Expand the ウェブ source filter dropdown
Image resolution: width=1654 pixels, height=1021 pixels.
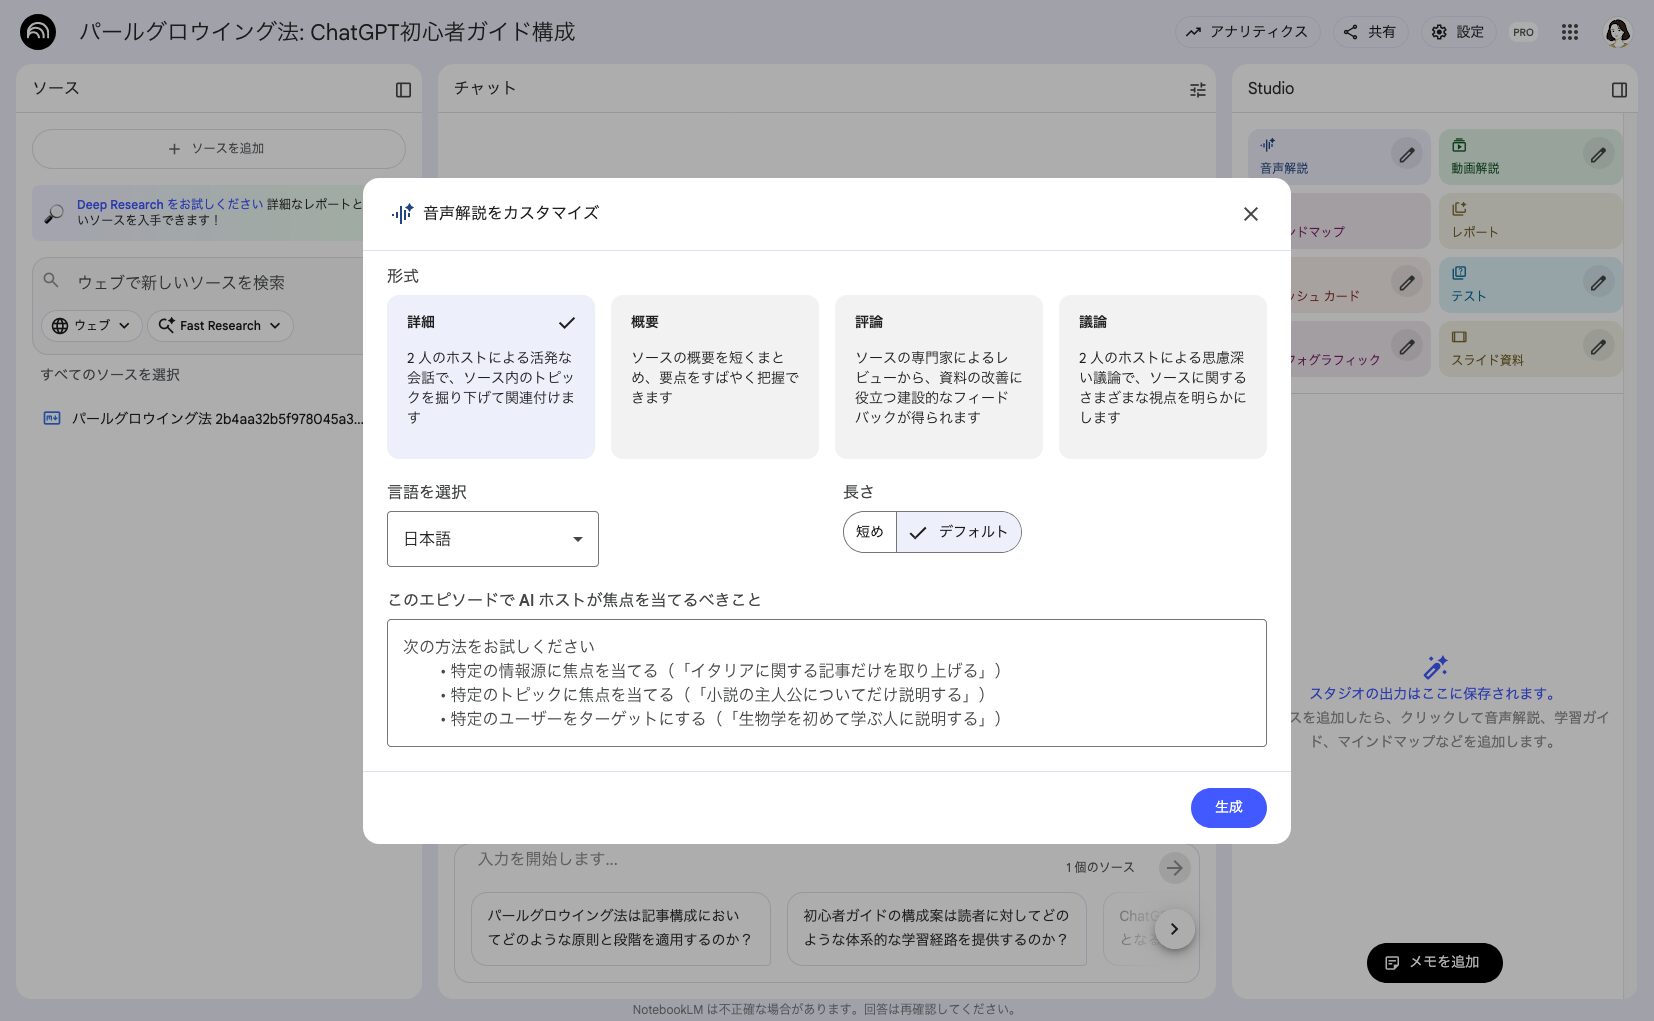click(x=91, y=325)
